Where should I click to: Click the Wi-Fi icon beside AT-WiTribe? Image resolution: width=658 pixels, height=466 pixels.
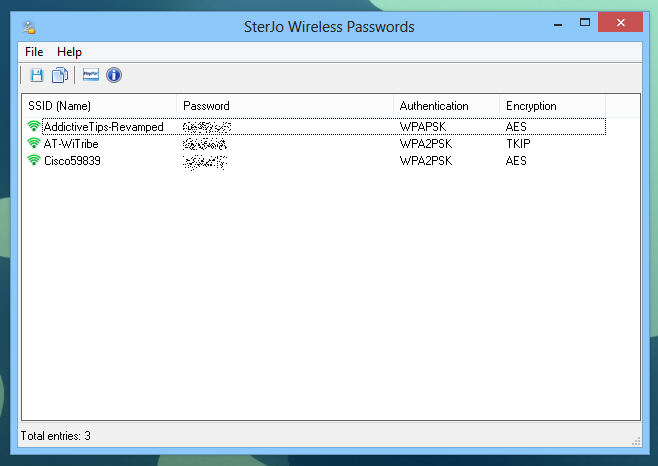(34, 143)
